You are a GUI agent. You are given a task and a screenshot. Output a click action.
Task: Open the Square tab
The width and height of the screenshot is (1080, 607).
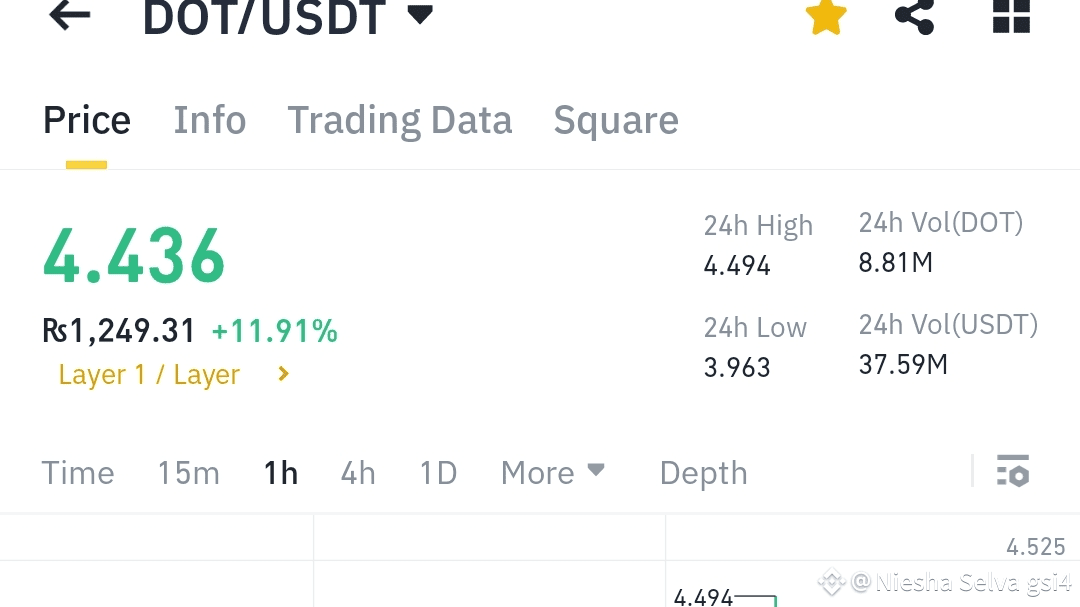pyautogui.click(x=616, y=121)
